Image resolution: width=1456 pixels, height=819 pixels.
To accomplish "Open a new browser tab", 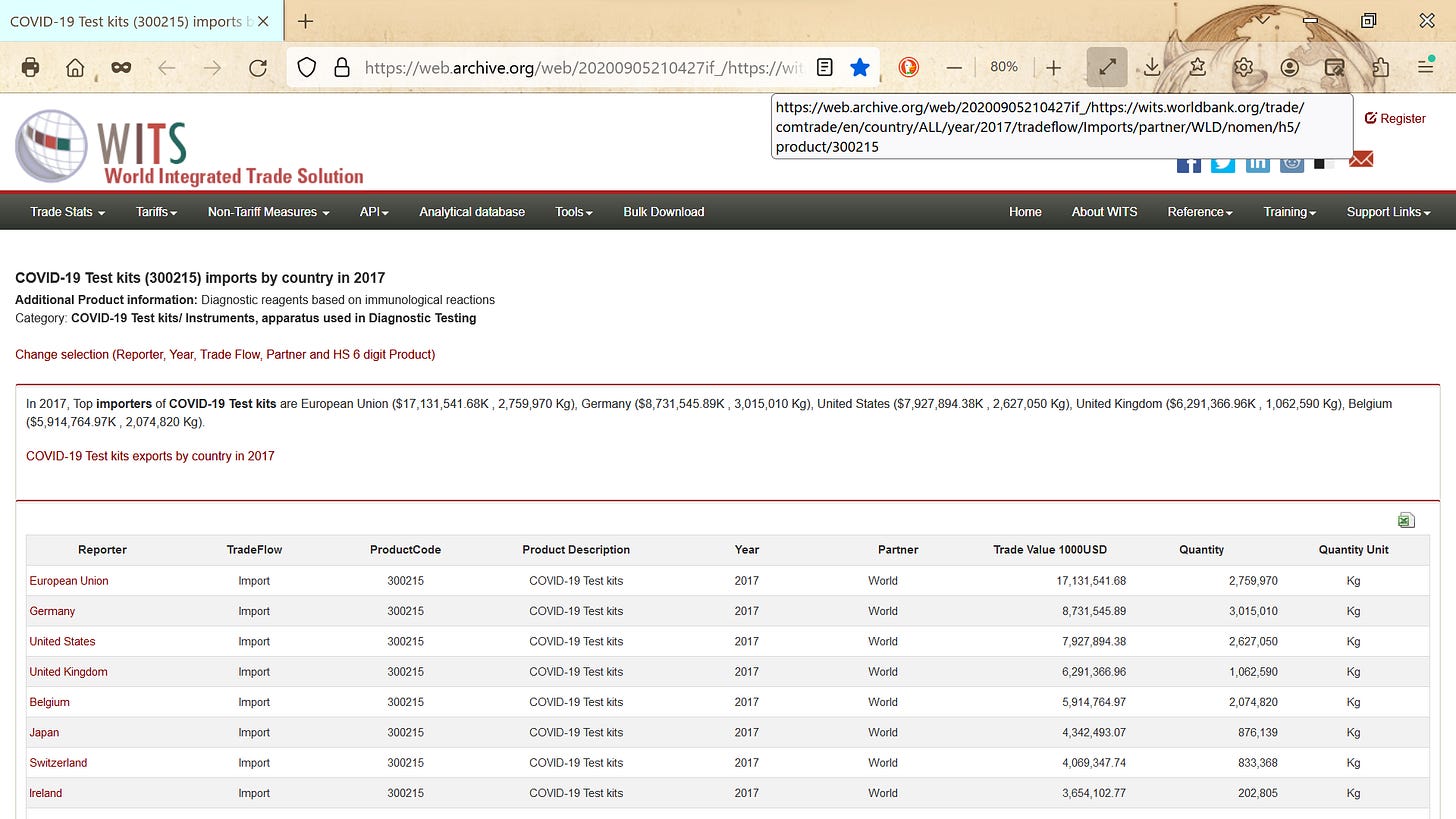I will [306, 21].
